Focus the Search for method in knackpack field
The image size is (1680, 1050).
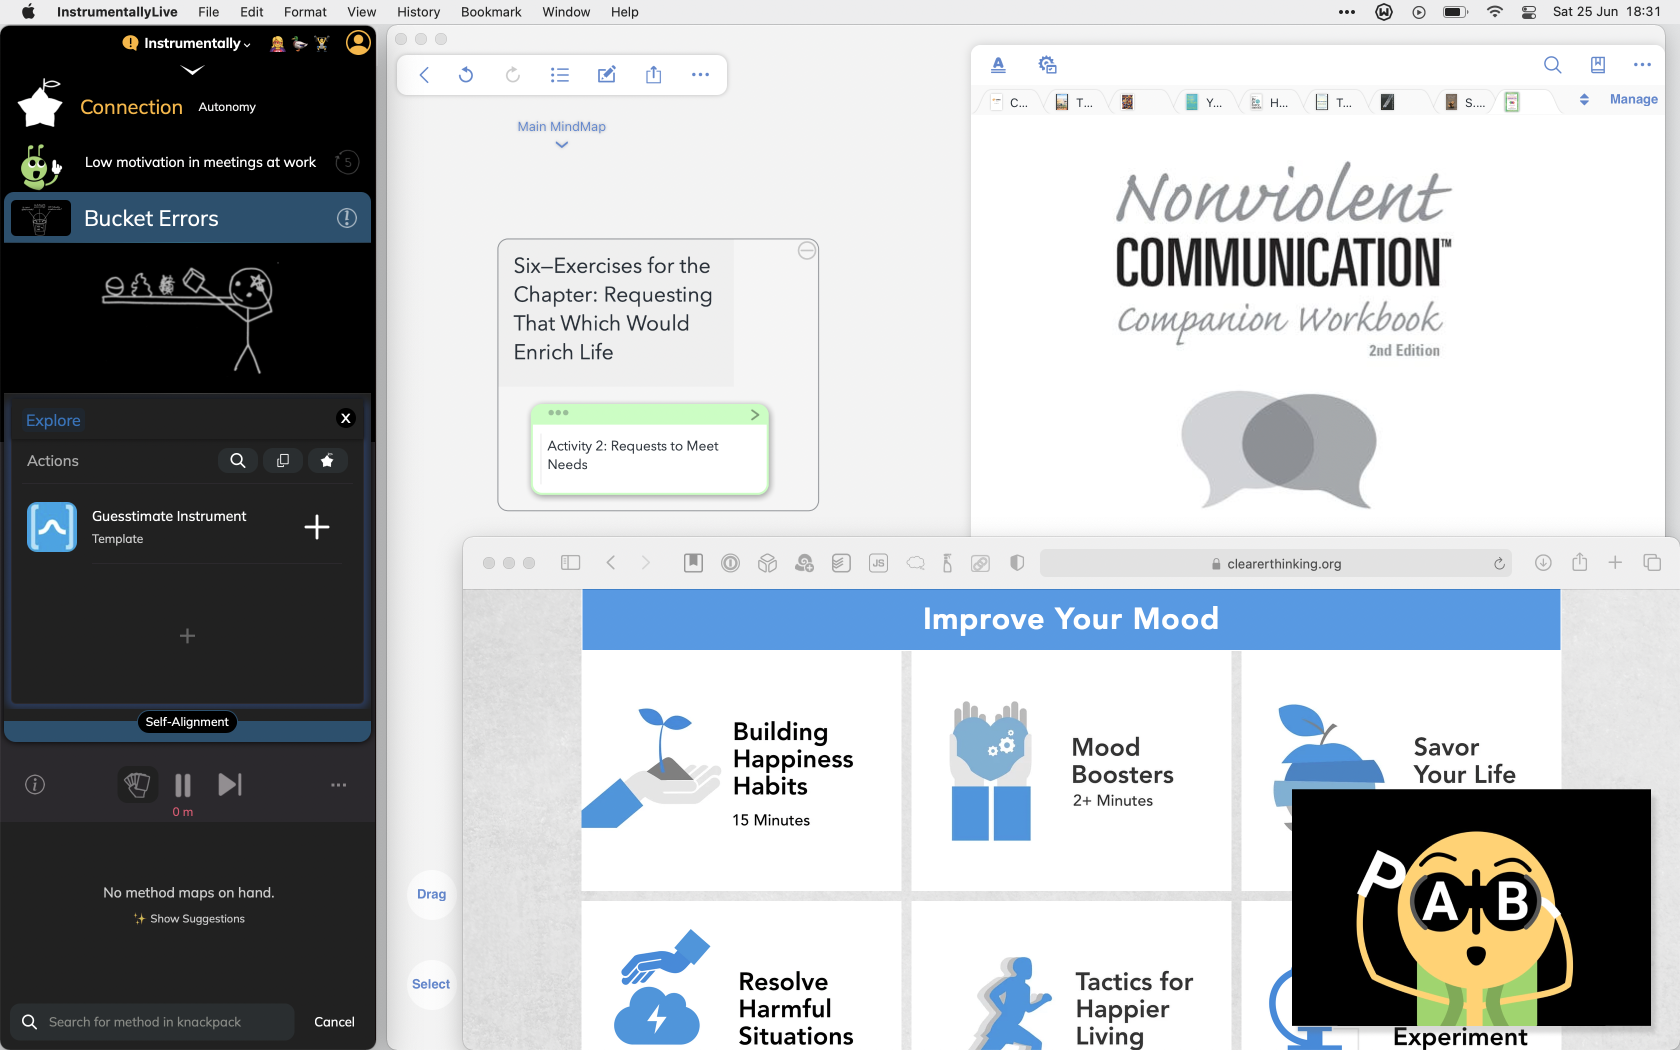tap(152, 1022)
